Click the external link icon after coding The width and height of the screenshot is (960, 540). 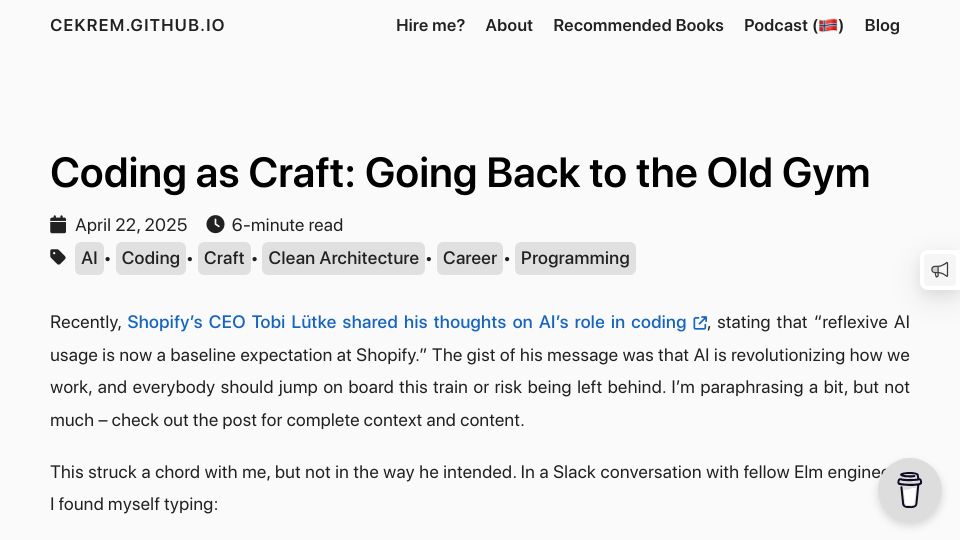699,323
